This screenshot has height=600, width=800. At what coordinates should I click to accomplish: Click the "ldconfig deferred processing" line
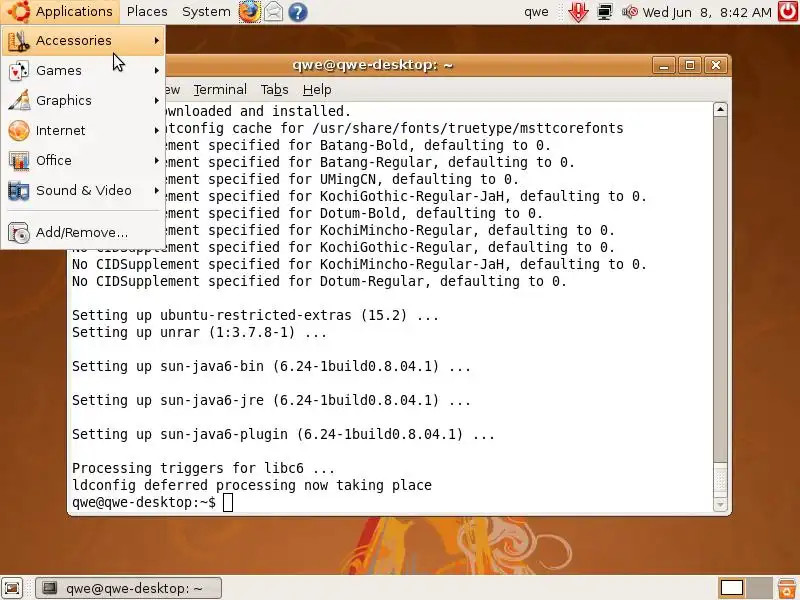pyautogui.click(x=252, y=485)
